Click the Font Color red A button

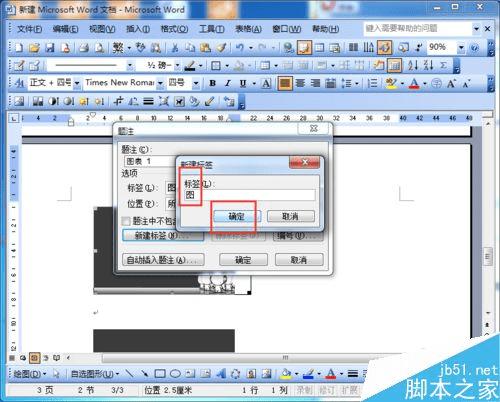[414, 83]
